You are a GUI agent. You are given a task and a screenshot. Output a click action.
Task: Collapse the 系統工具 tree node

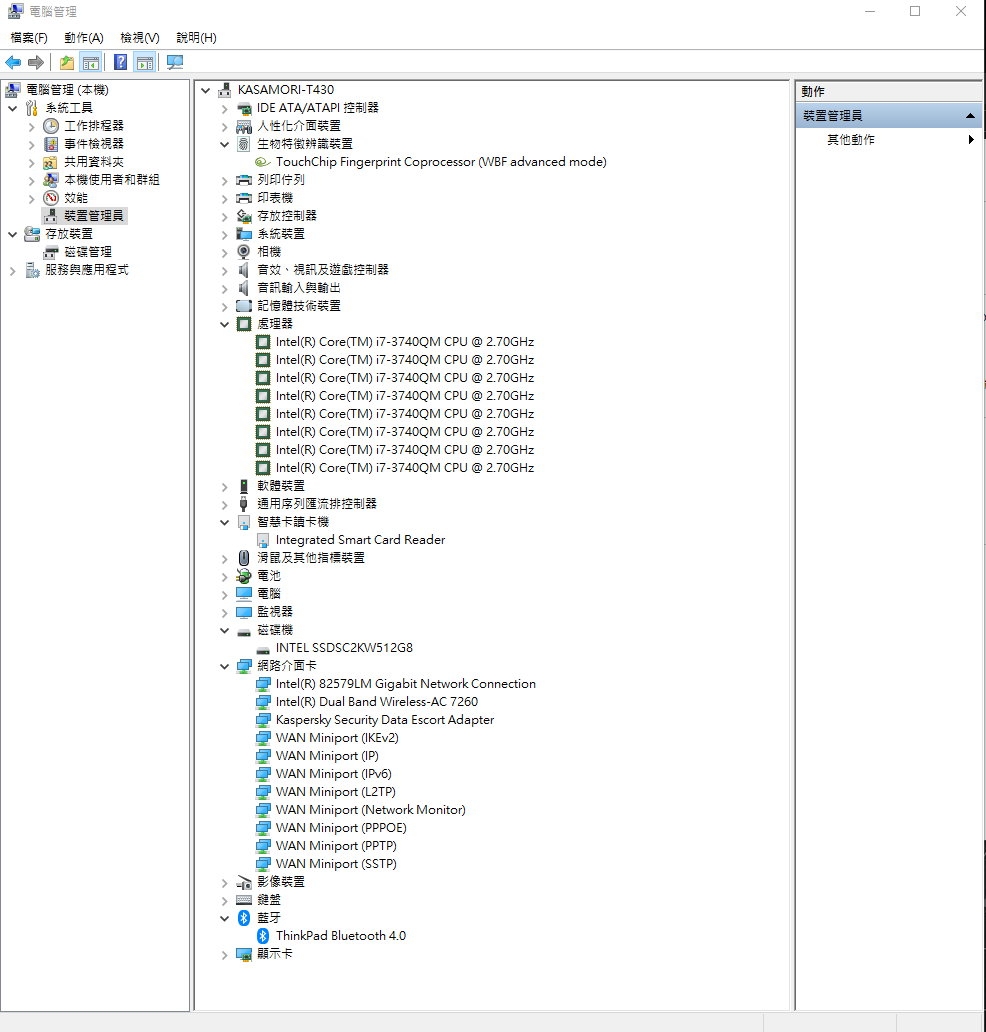click(13, 108)
